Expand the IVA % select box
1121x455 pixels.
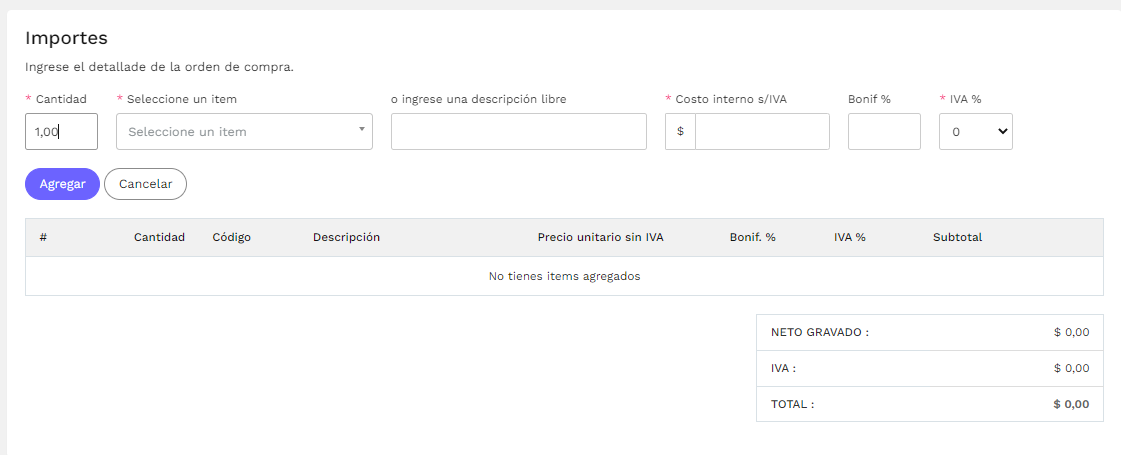click(976, 132)
